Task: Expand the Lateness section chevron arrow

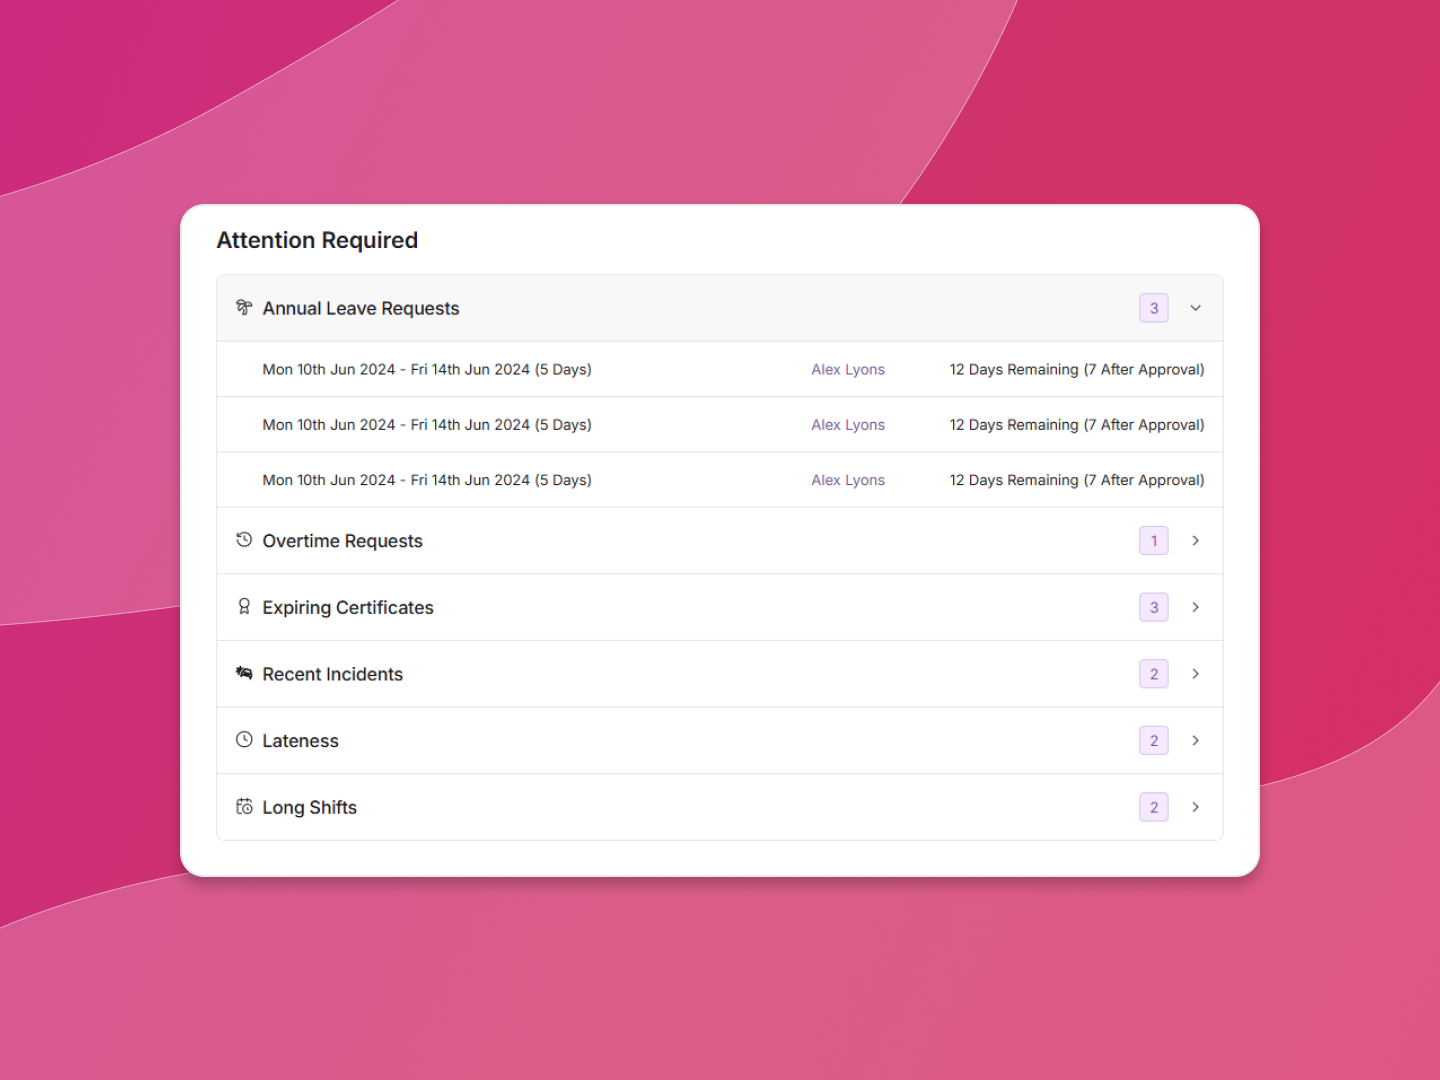Action: click(x=1195, y=741)
